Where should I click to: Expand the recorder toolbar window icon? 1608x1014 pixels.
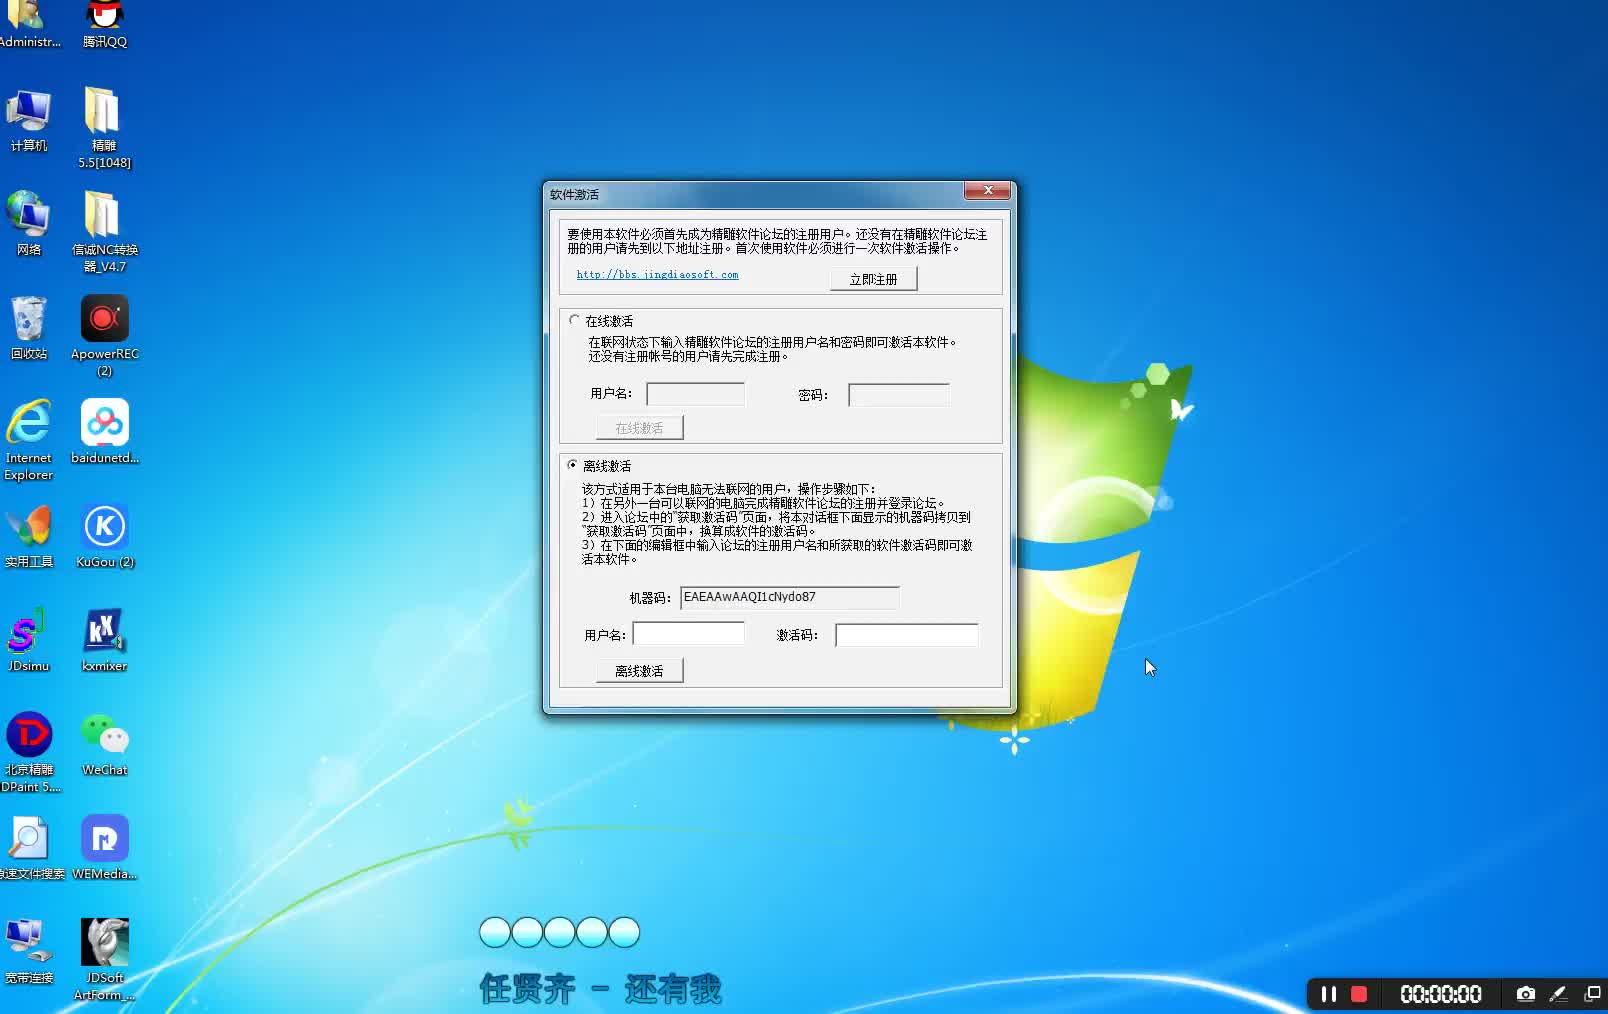pyautogui.click(x=1592, y=994)
